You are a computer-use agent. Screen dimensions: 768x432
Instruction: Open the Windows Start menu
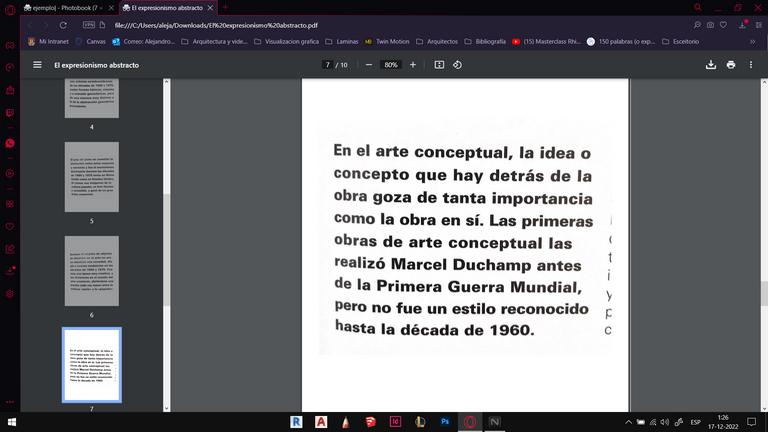(x=12, y=422)
